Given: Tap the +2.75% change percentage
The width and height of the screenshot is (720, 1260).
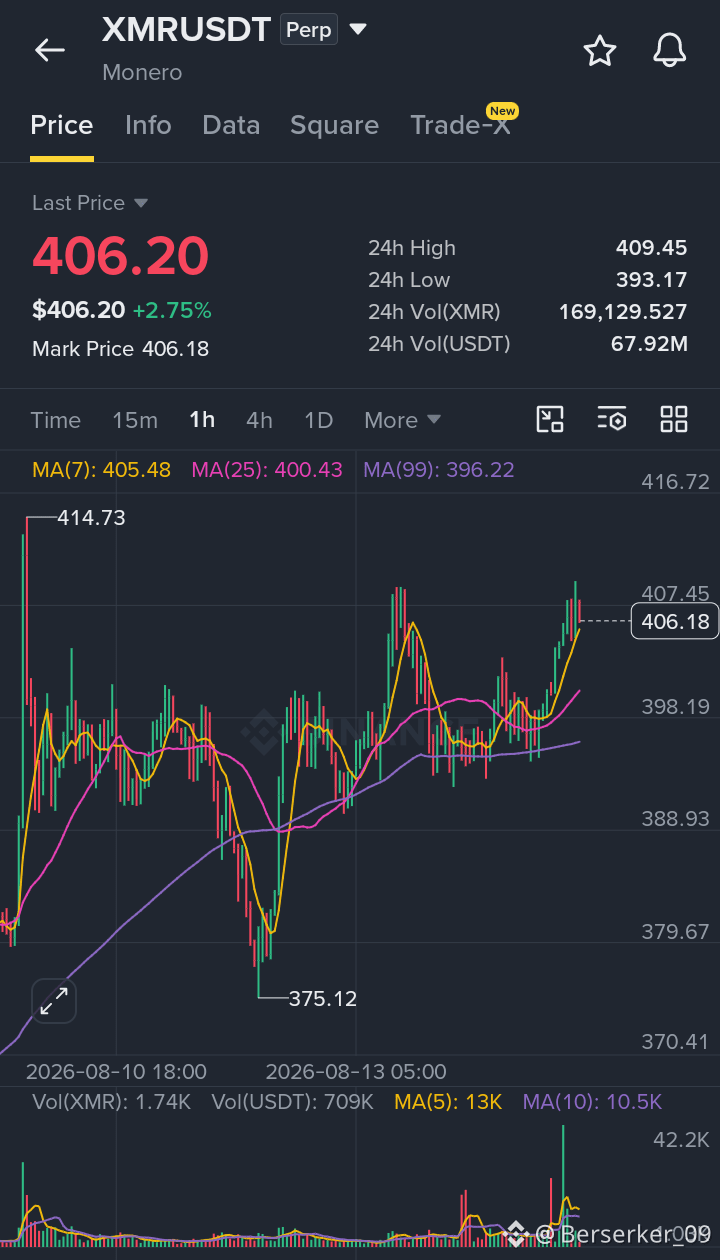Looking at the screenshot, I should 172,310.
